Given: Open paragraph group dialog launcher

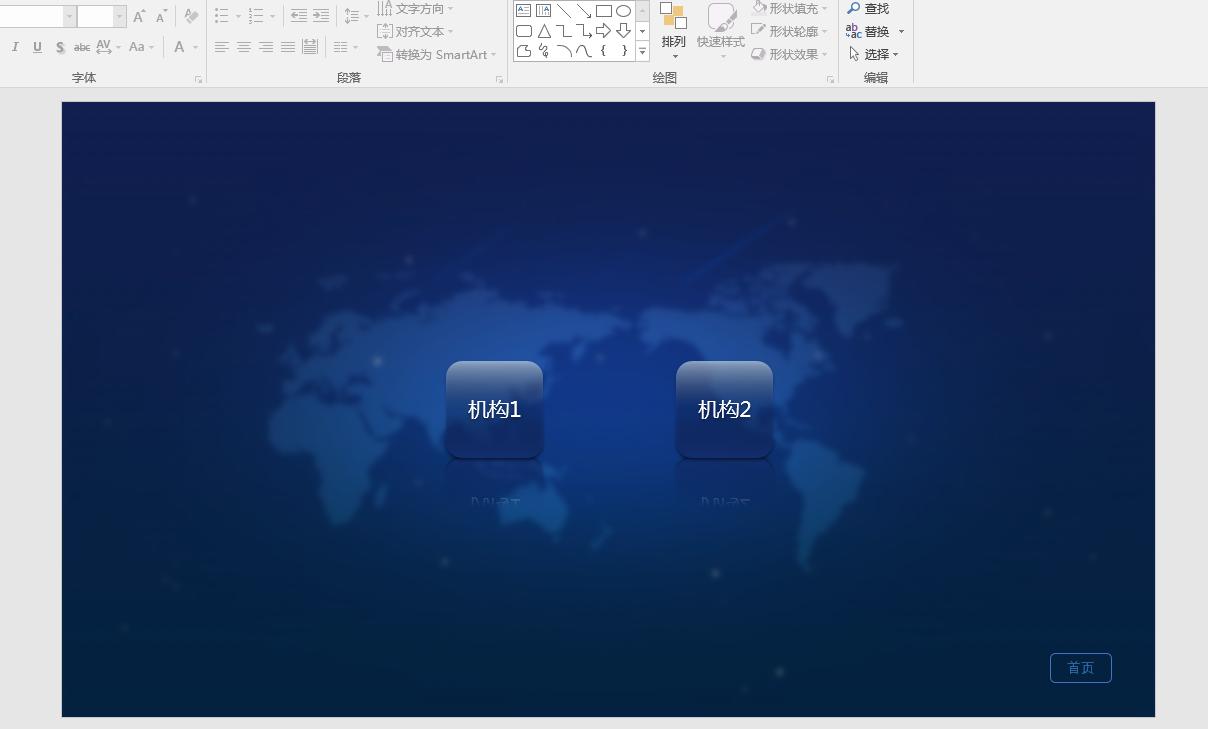Looking at the screenshot, I should click(x=499, y=79).
